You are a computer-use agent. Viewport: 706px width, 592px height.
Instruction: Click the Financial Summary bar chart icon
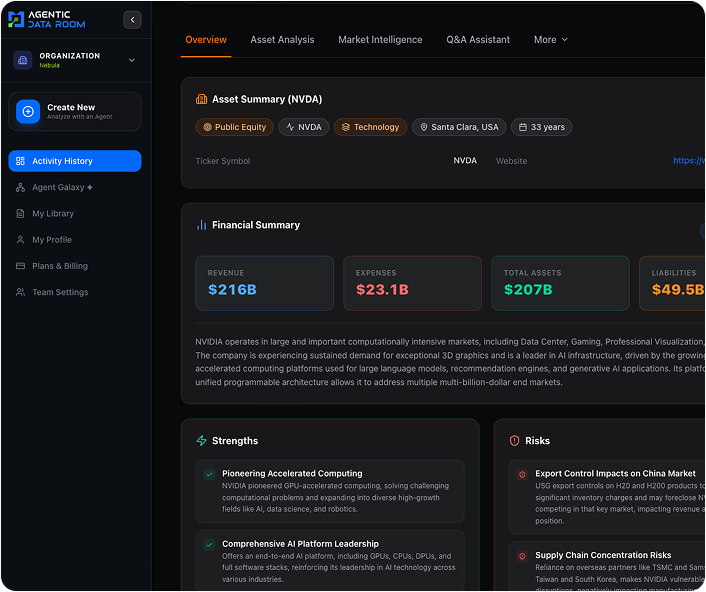201,225
